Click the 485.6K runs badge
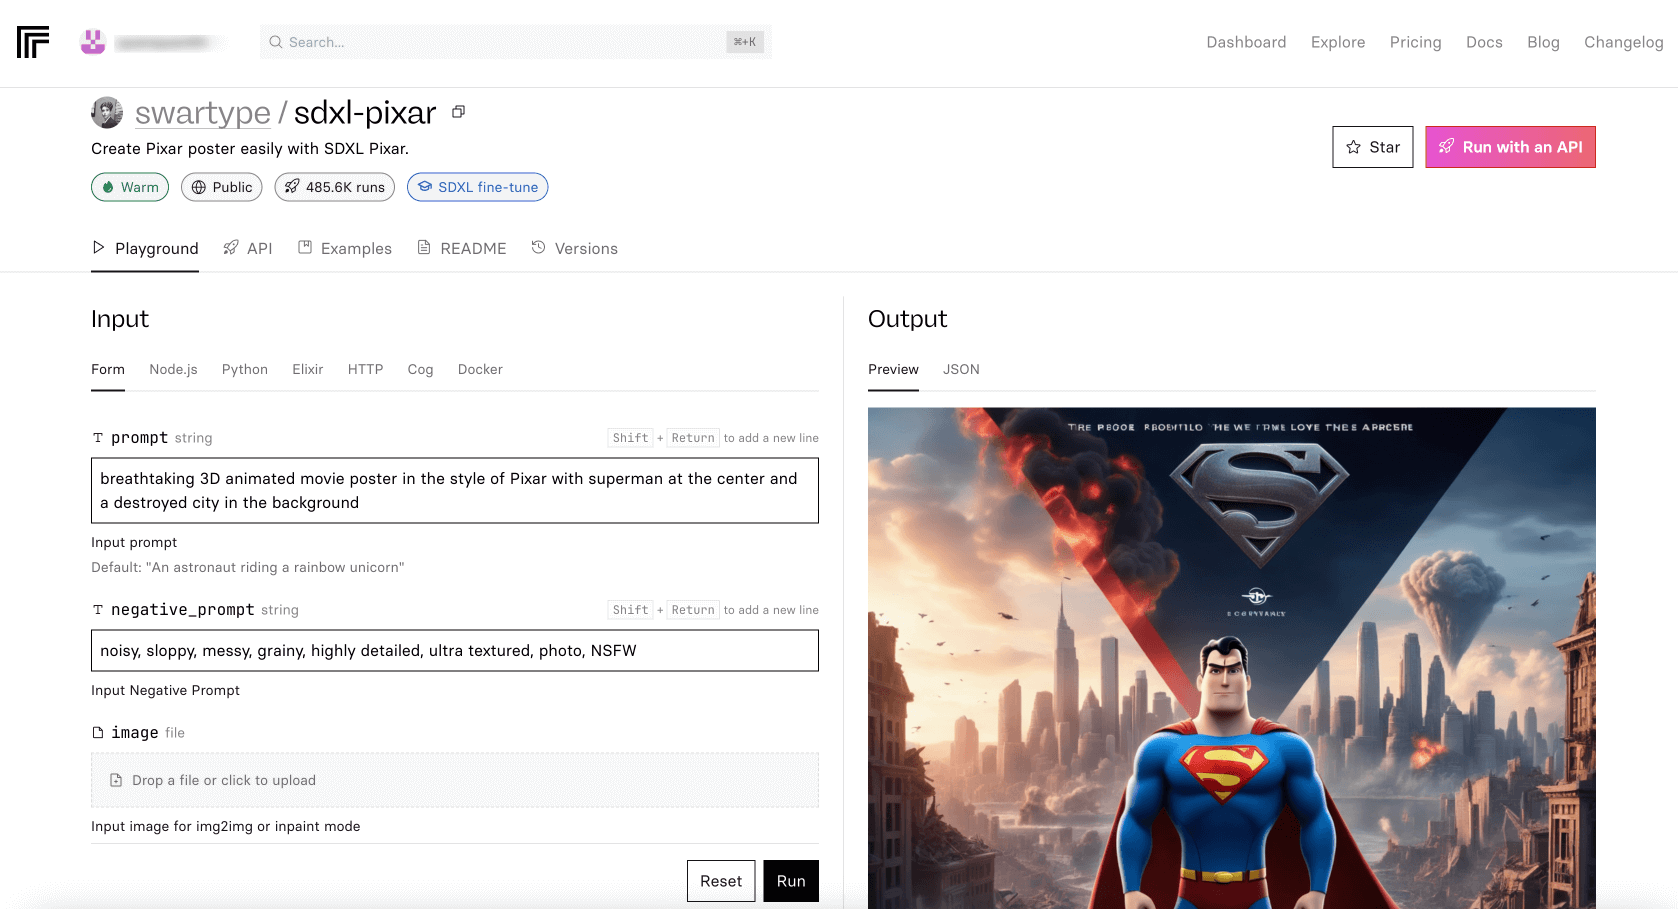Screen dimensions: 1678x909 334,187
